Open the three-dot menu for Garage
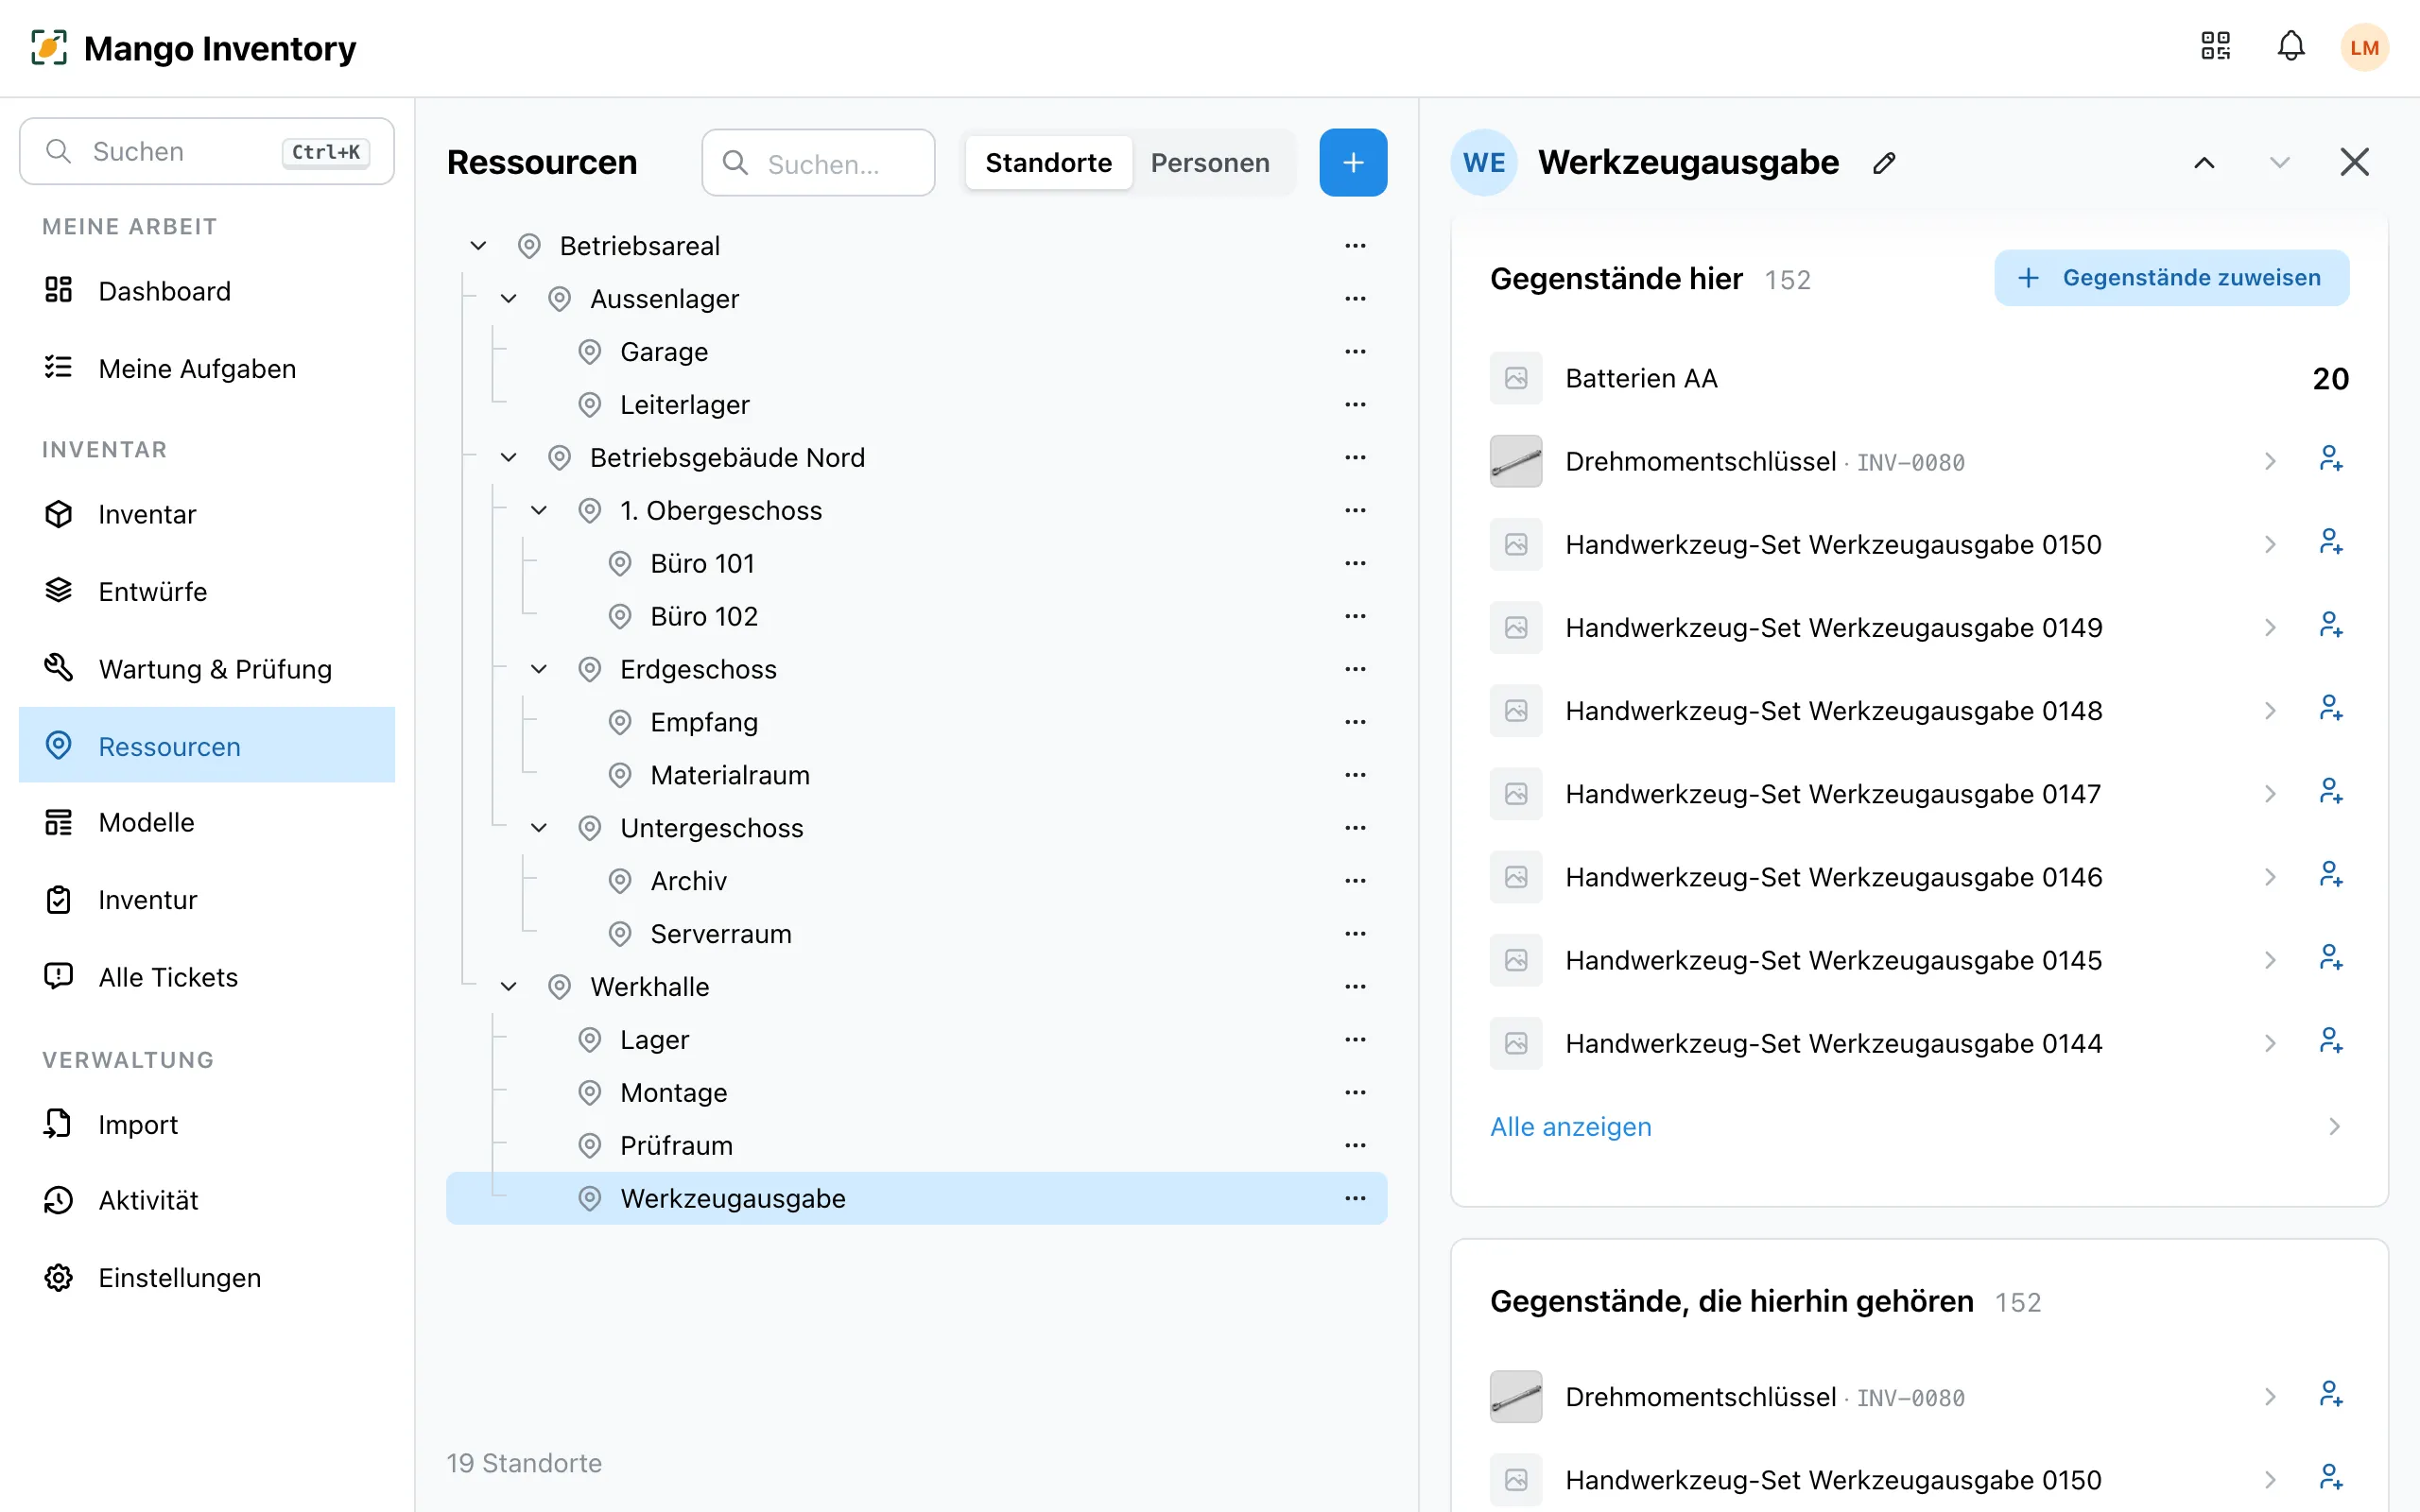The width and height of the screenshot is (2420, 1512). pyautogui.click(x=1355, y=352)
